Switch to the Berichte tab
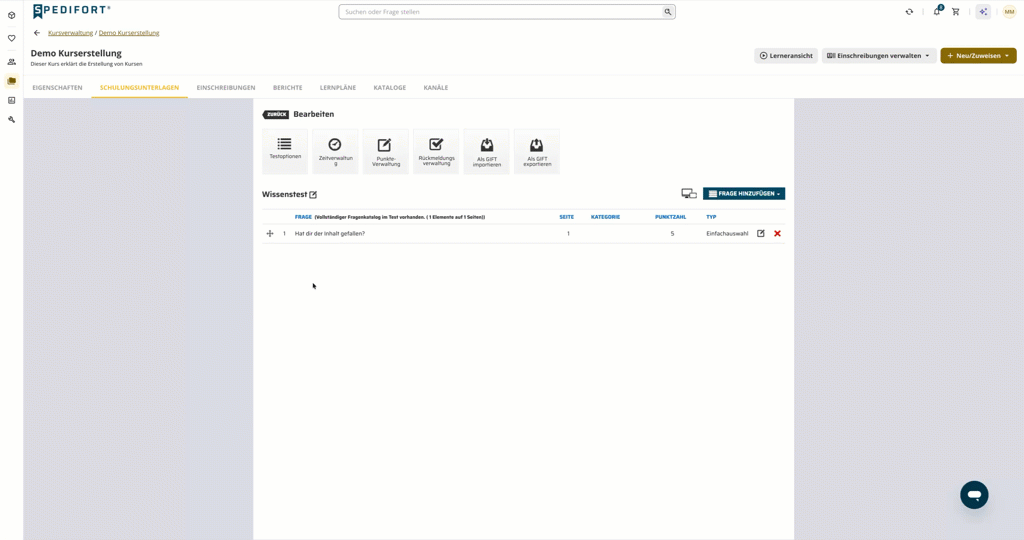The image size is (1024, 540). [287, 87]
